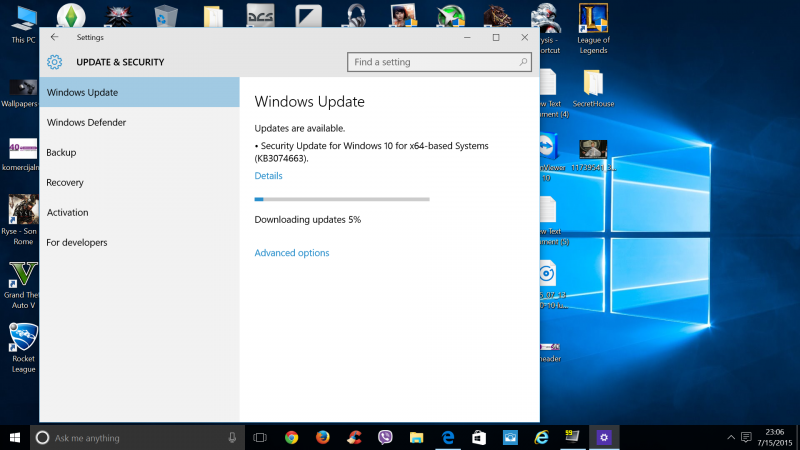The image size is (800, 450).
Task: Select the Witcher wolf desktop icon
Action: tap(118, 15)
